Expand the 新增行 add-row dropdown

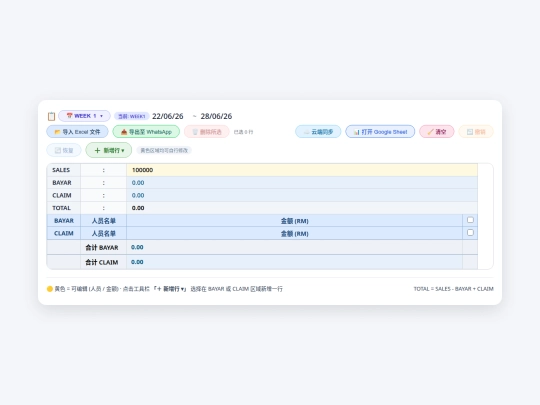109,150
